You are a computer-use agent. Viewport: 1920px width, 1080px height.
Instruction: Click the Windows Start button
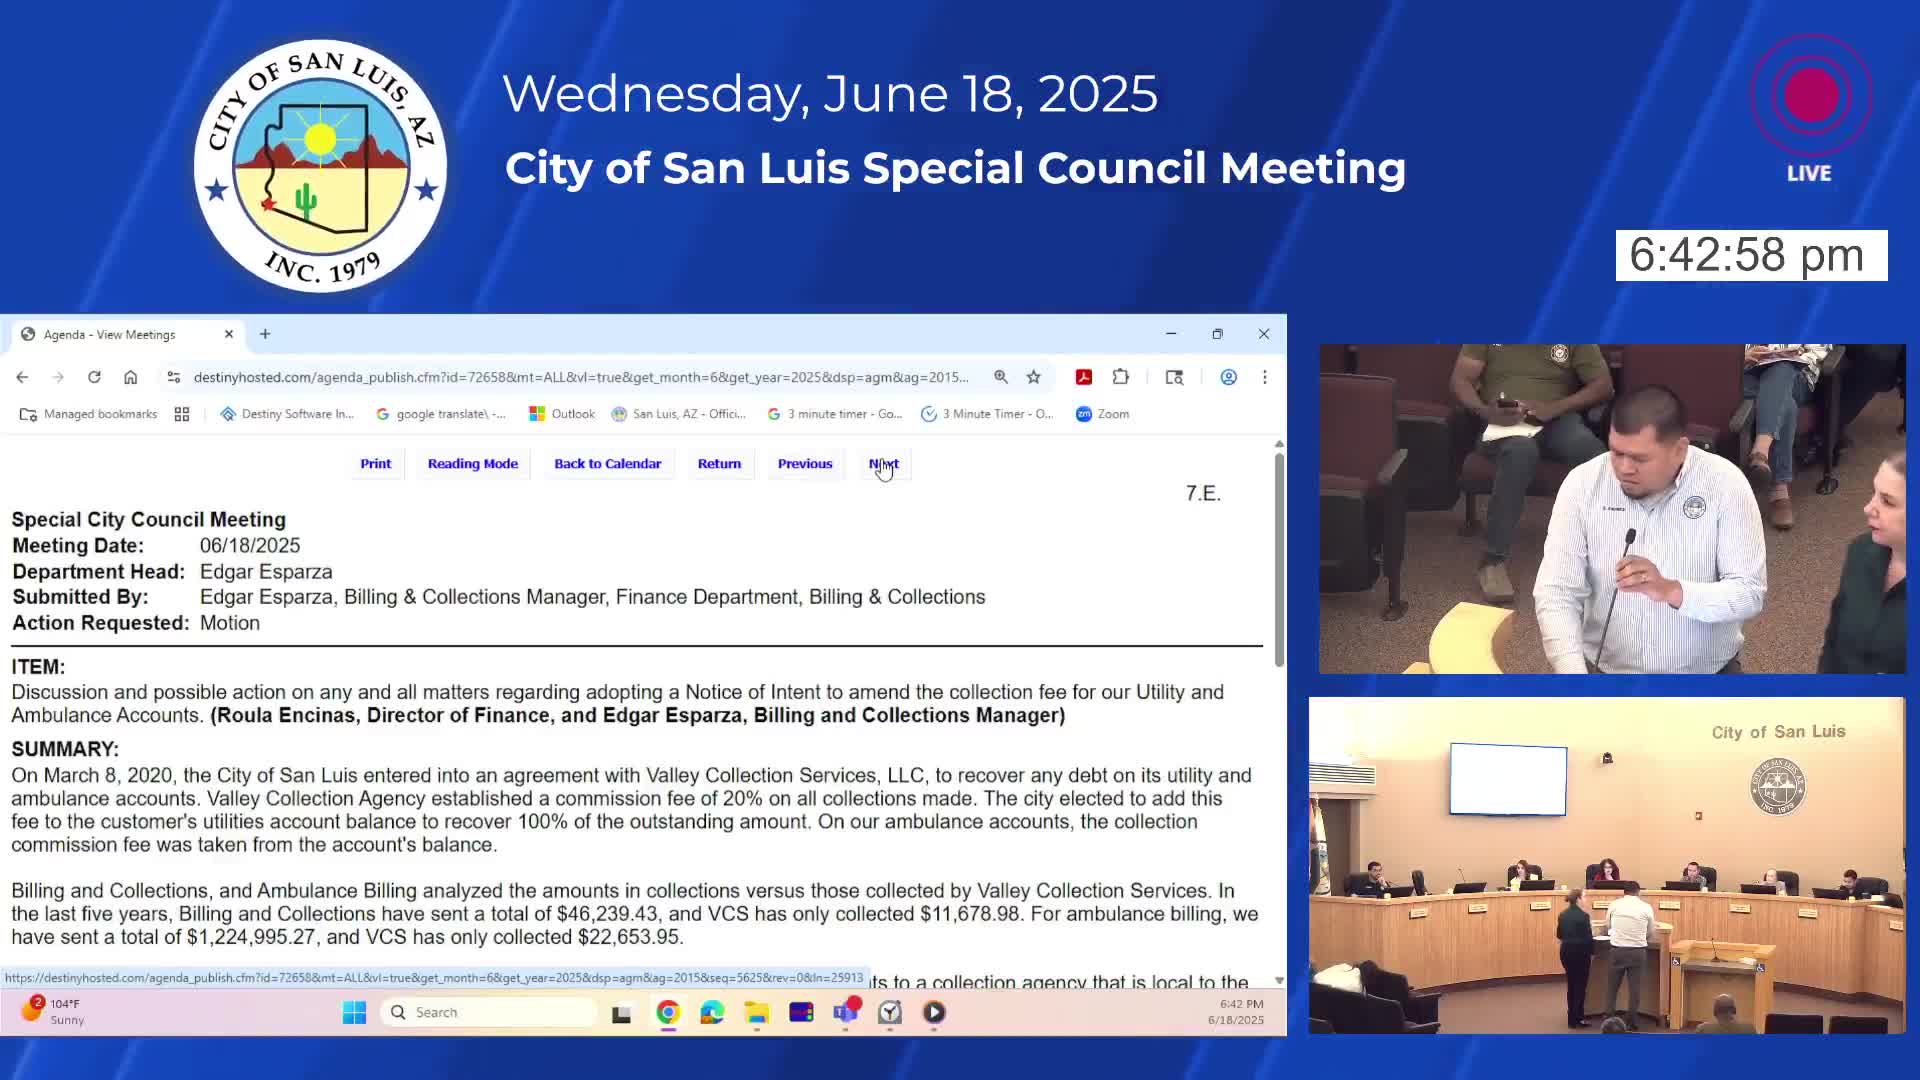click(354, 1012)
